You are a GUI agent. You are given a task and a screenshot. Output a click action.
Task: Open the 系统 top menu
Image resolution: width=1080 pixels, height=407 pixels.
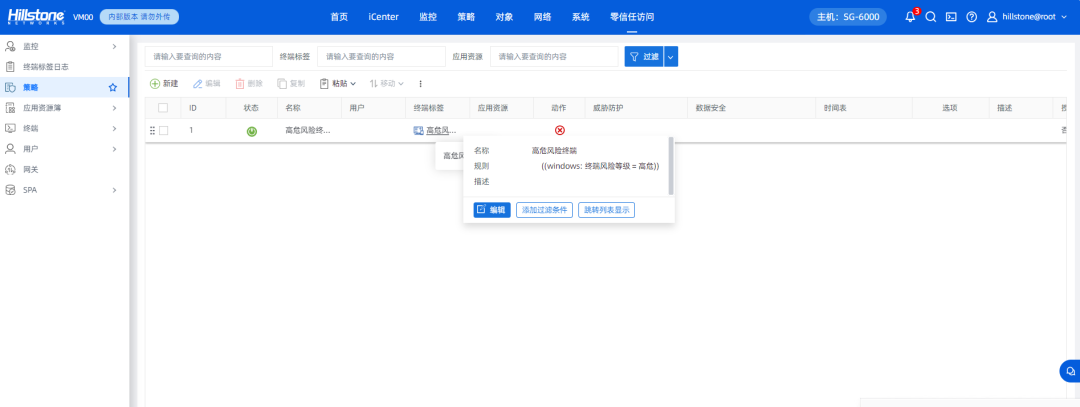[x=581, y=17]
